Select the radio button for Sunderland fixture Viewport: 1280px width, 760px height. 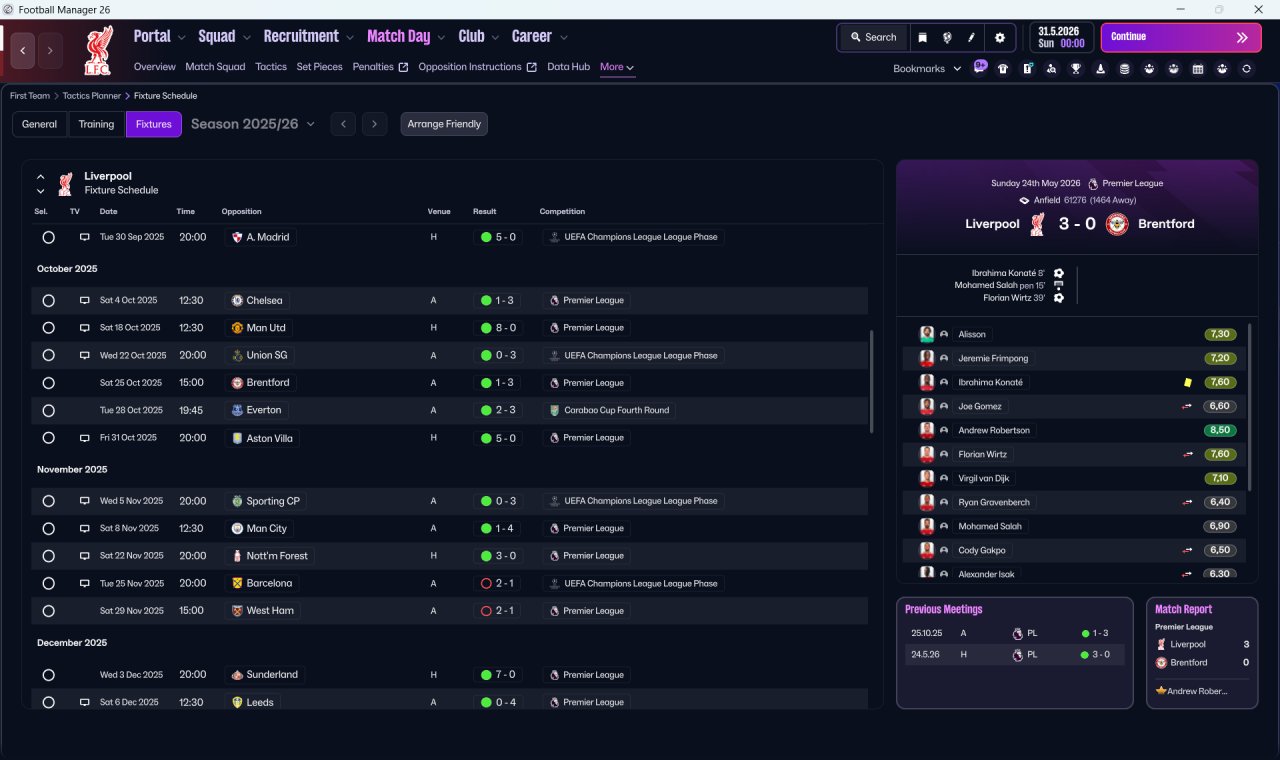coord(48,675)
